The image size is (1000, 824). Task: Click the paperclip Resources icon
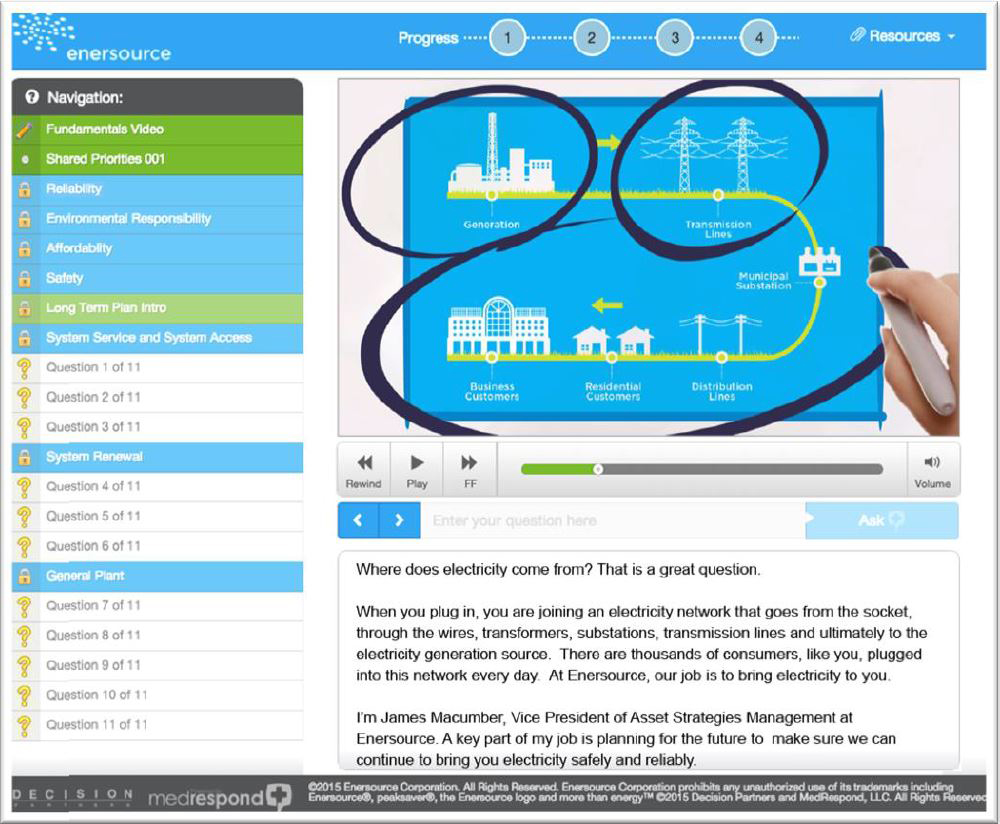pyautogui.click(x=857, y=36)
